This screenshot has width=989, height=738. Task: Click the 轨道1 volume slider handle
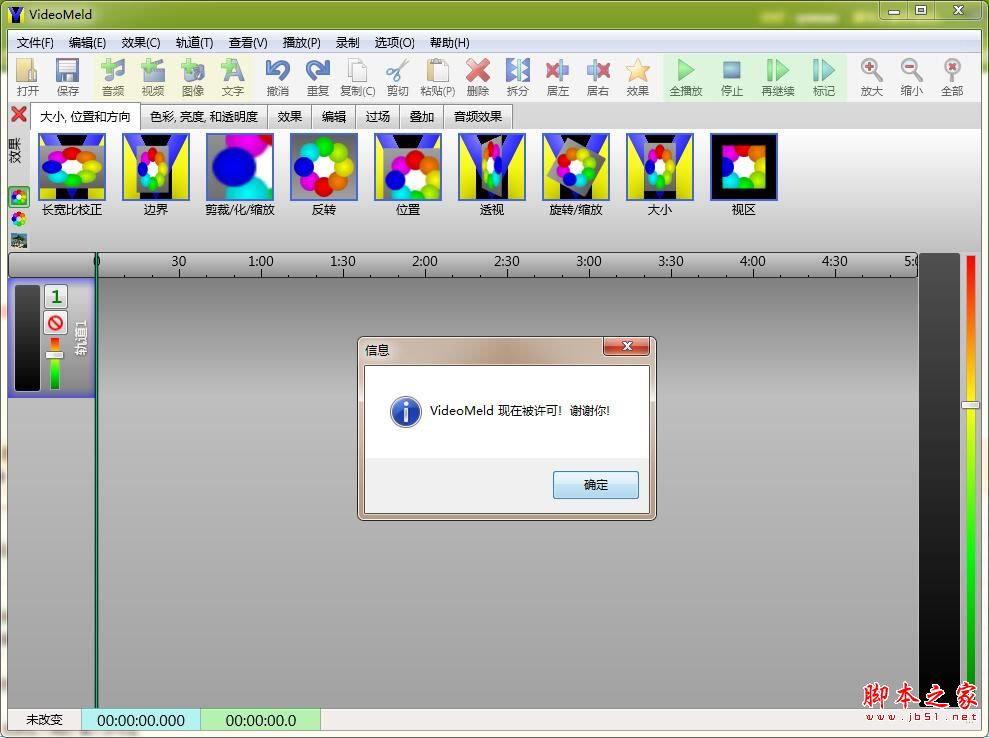point(54,355)
